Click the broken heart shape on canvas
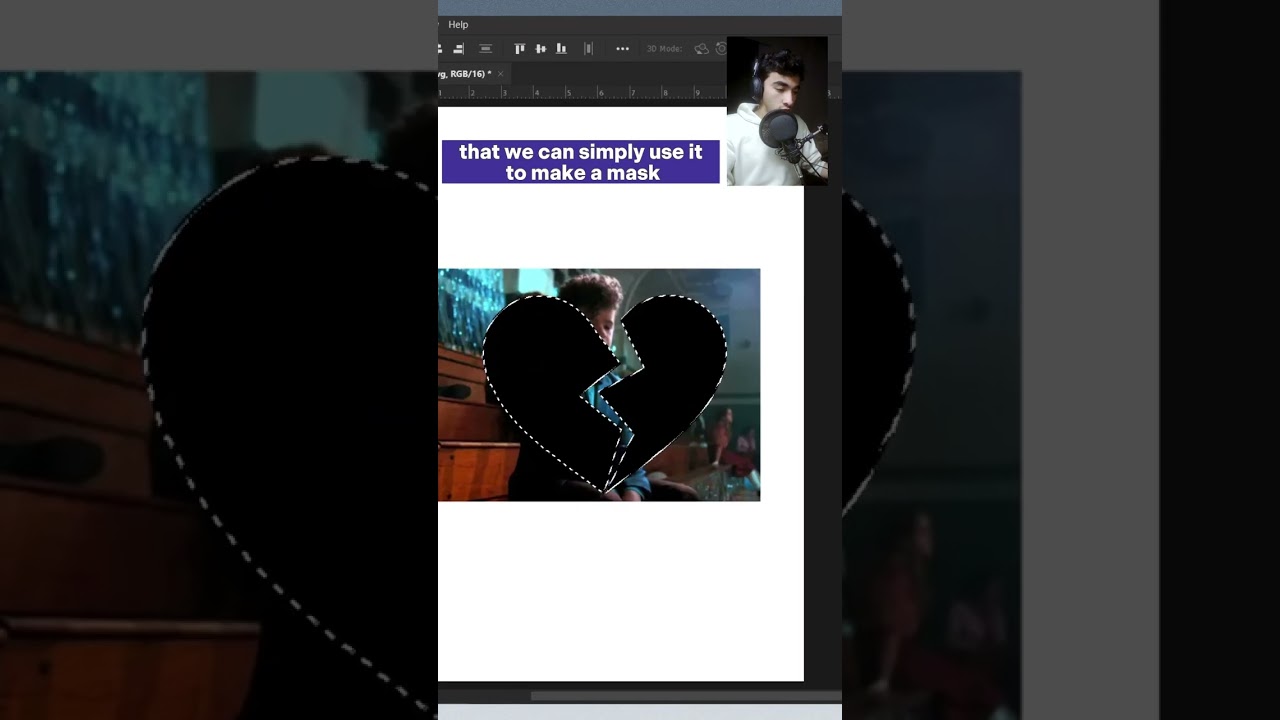1280x720 pixels. click(605, 392)
